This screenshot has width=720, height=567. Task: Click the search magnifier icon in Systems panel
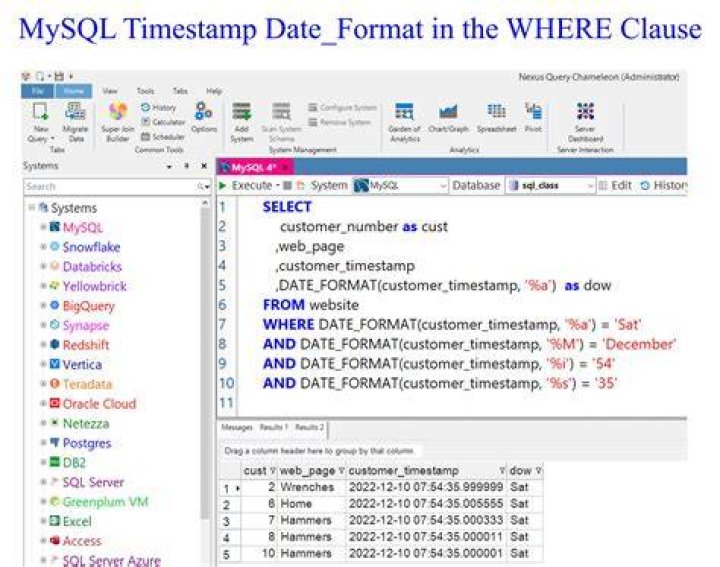(201, 186)
